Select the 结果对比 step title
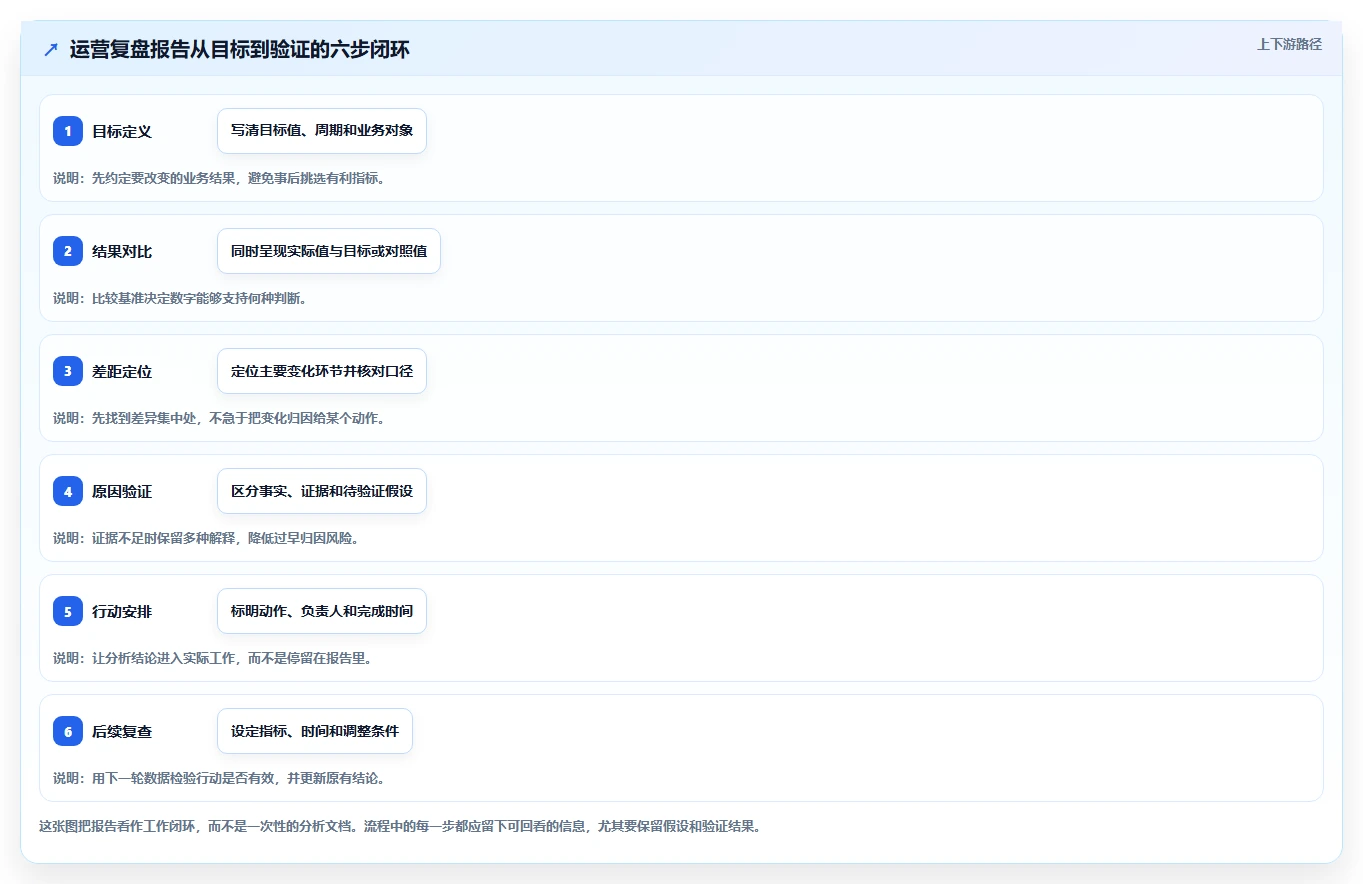 pyautogui.click(x=122, y=251)
